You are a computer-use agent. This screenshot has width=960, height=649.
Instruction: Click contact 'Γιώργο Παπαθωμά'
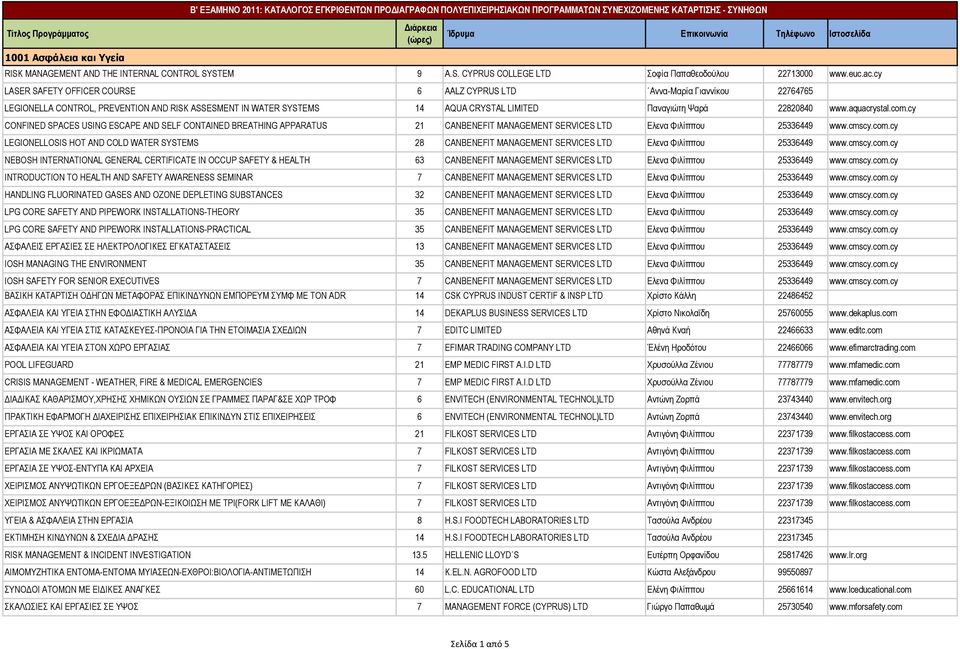[x=681, y=607]
